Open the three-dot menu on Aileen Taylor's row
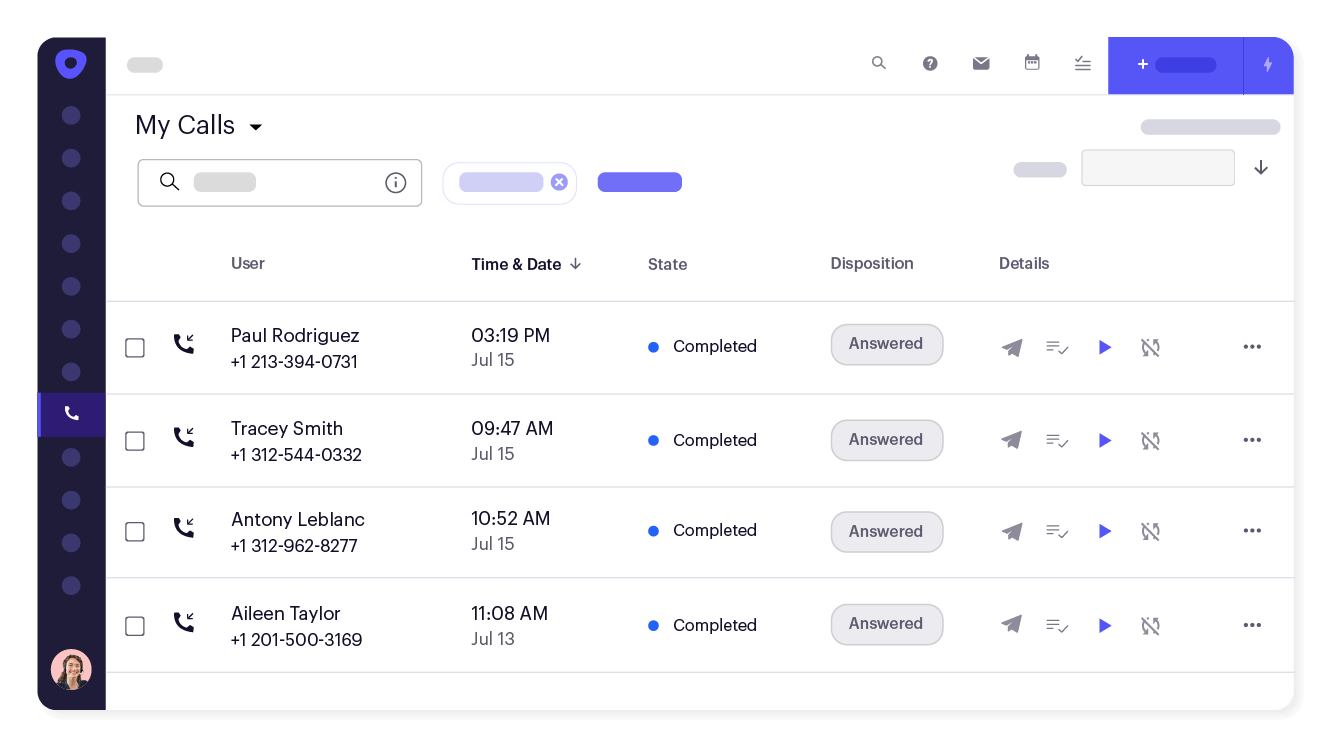The image size is (1332, 746). [1251, 625]
